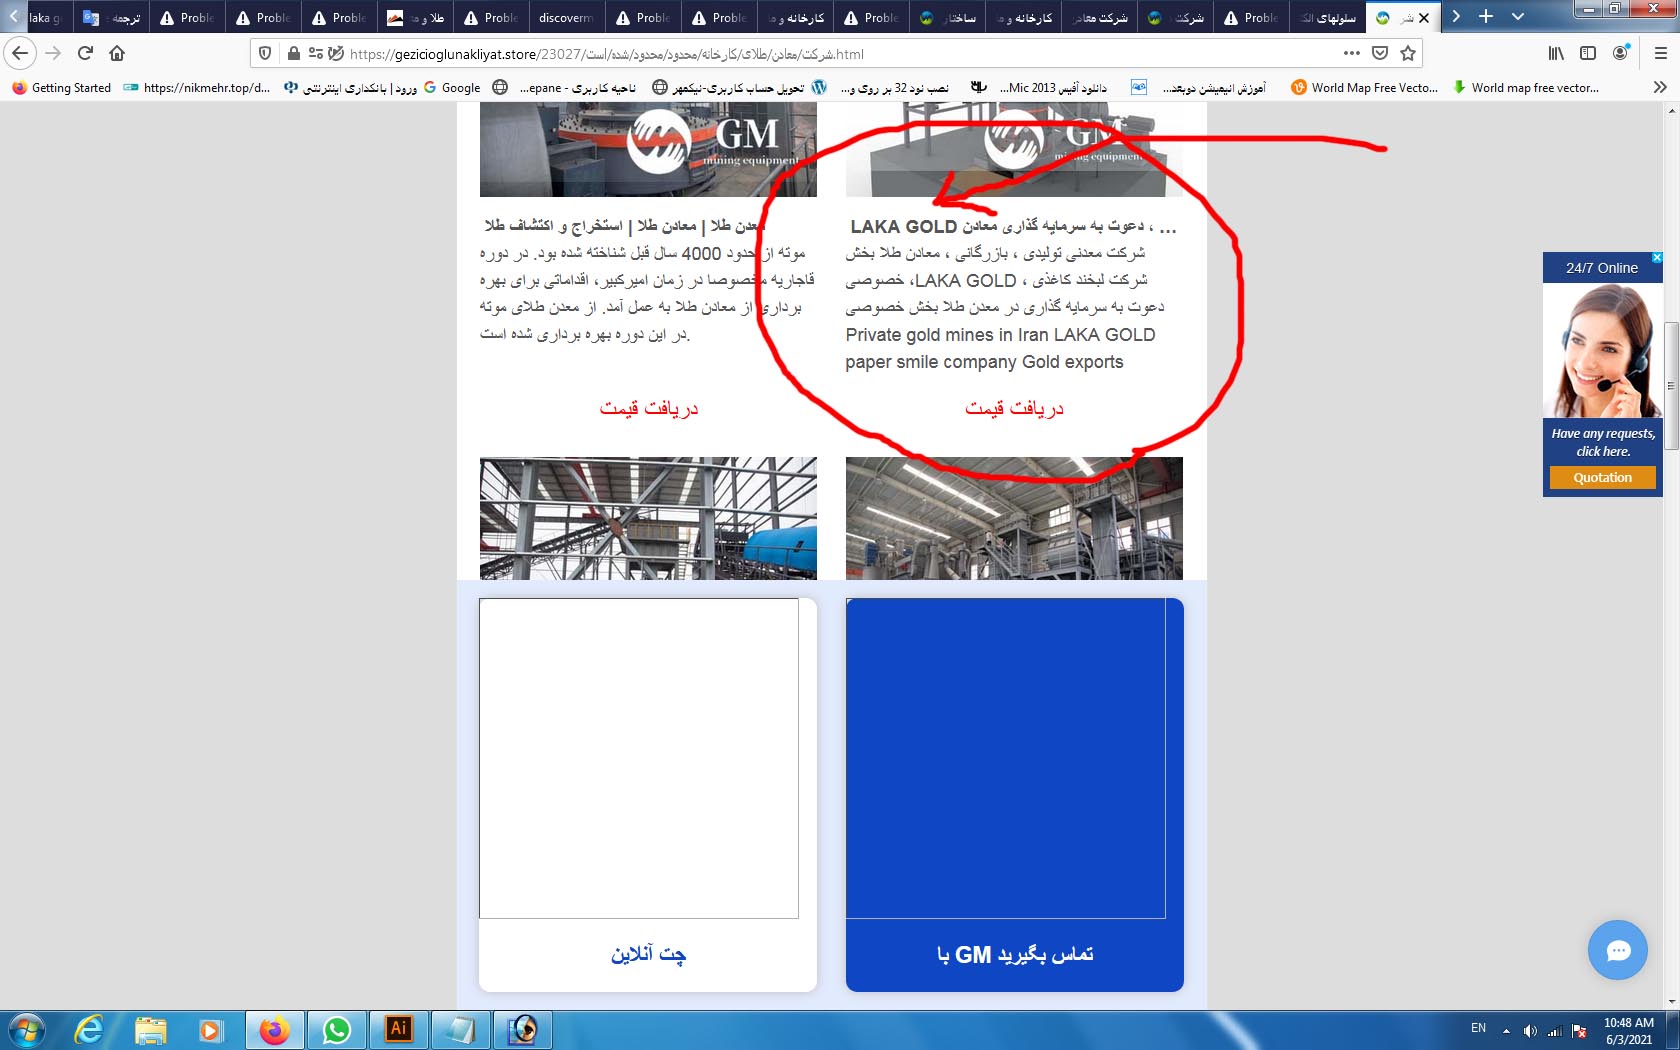The width and height of the screenshot is (1680, 1050).
Task: Open the Getting Started bookmark
Action: pos(62,88)
